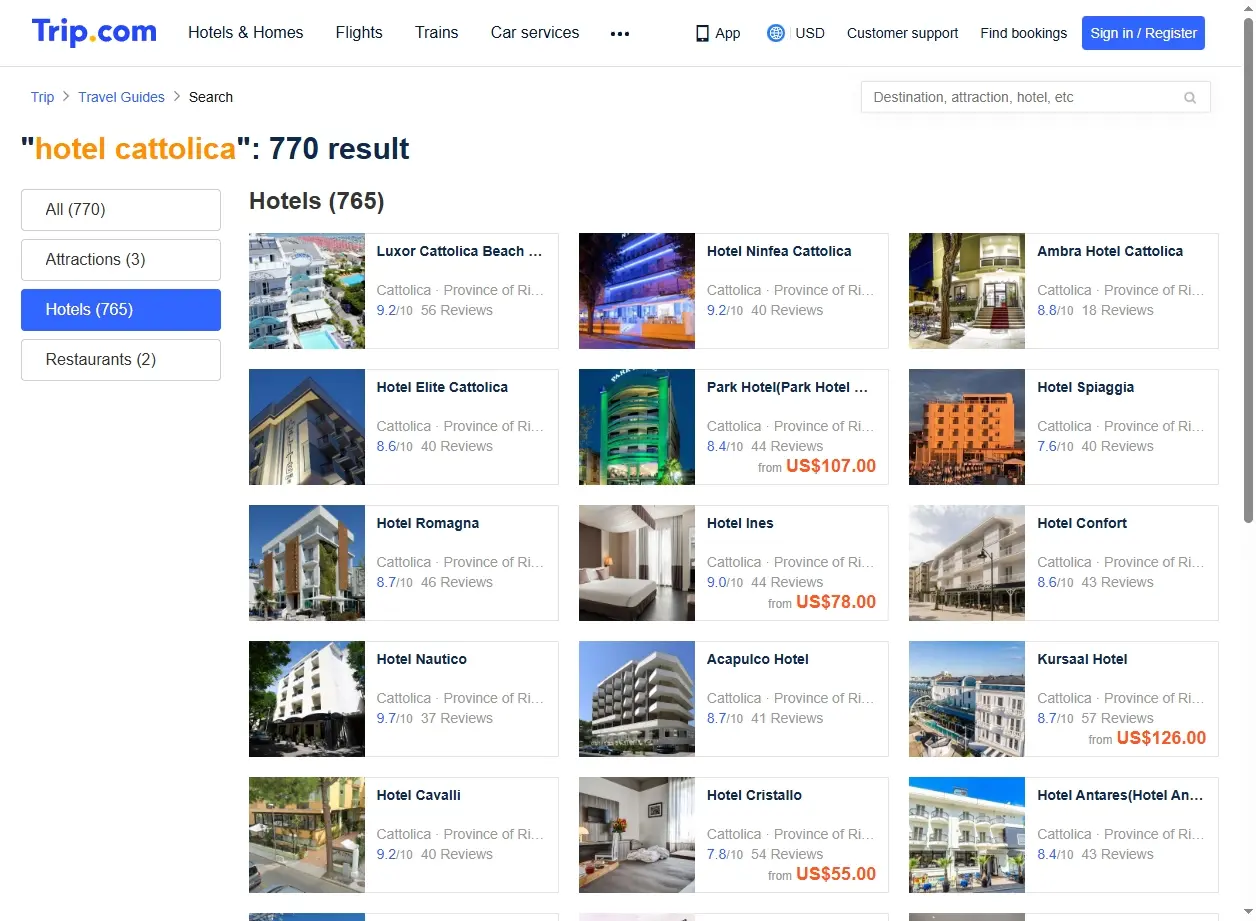Open Hotel Spiaggia photo thumbnail

[967, 427]
